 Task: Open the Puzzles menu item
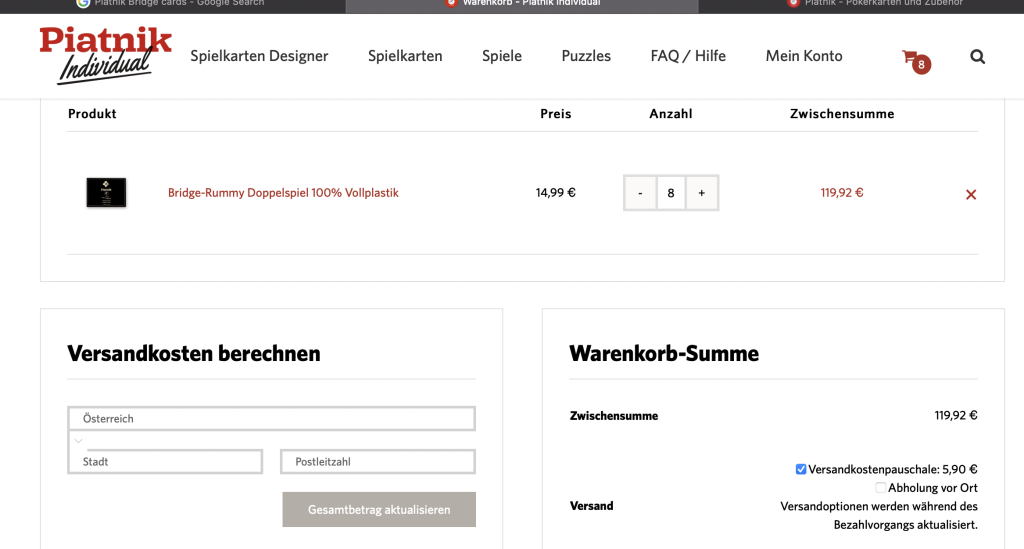586,56
